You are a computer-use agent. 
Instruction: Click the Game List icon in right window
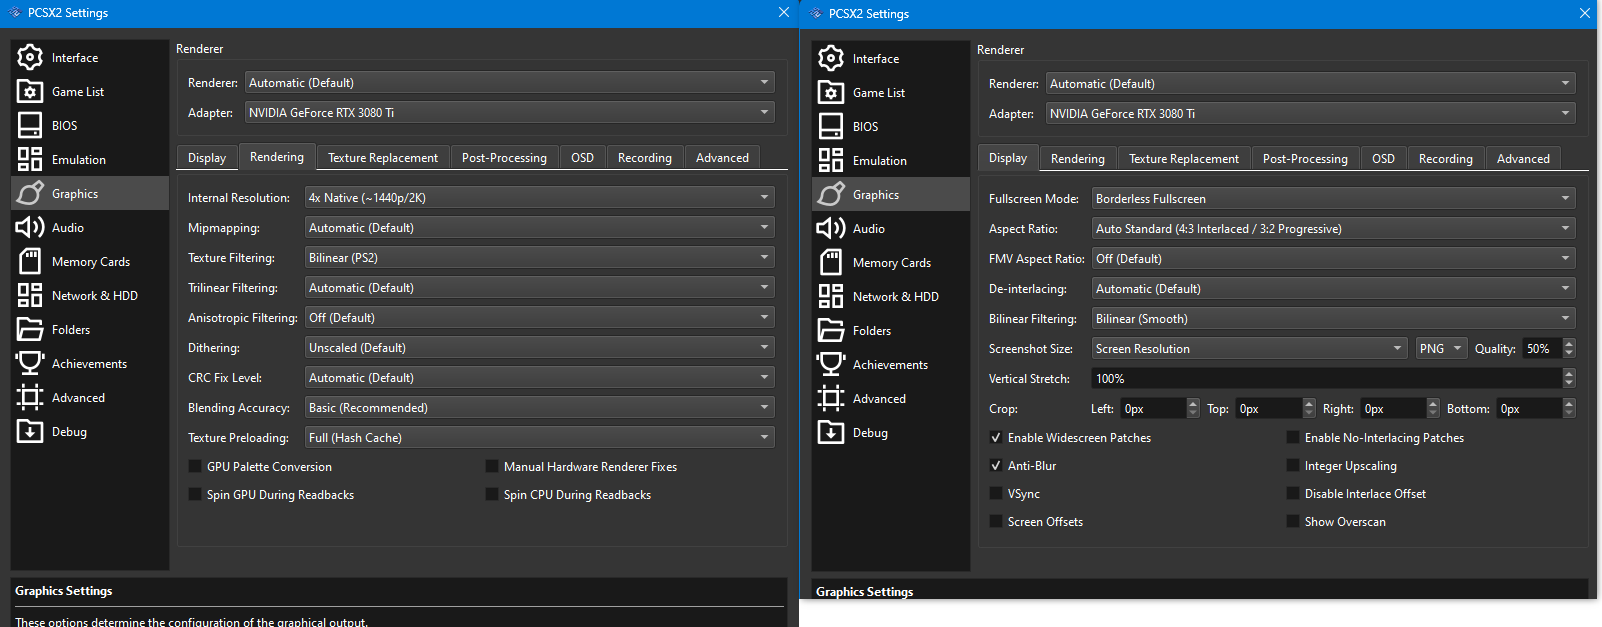831,92
